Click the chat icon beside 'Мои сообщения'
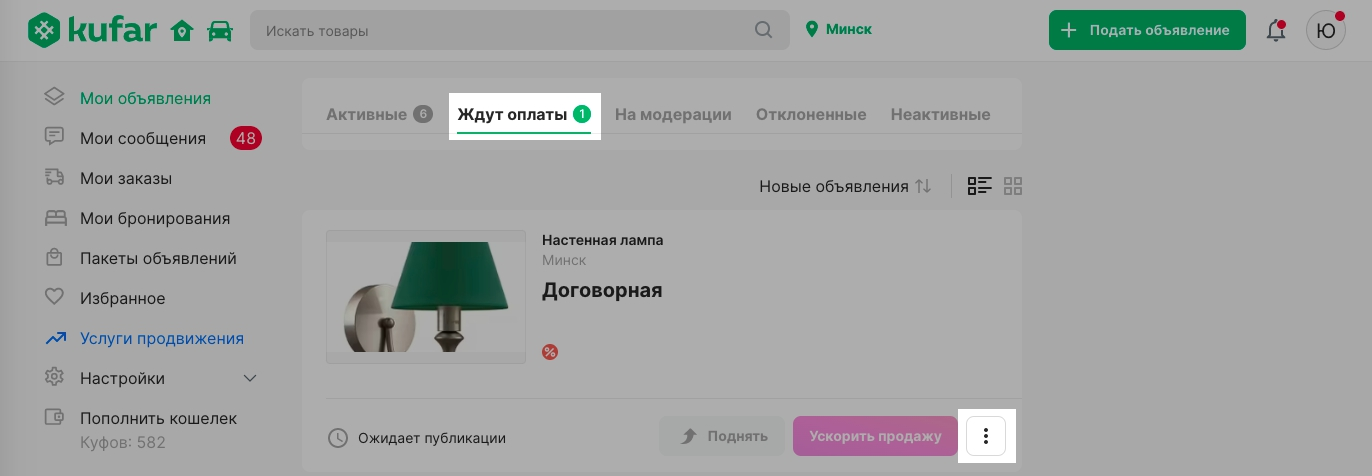Screen dimensions: 1372x476 point(54,137)
